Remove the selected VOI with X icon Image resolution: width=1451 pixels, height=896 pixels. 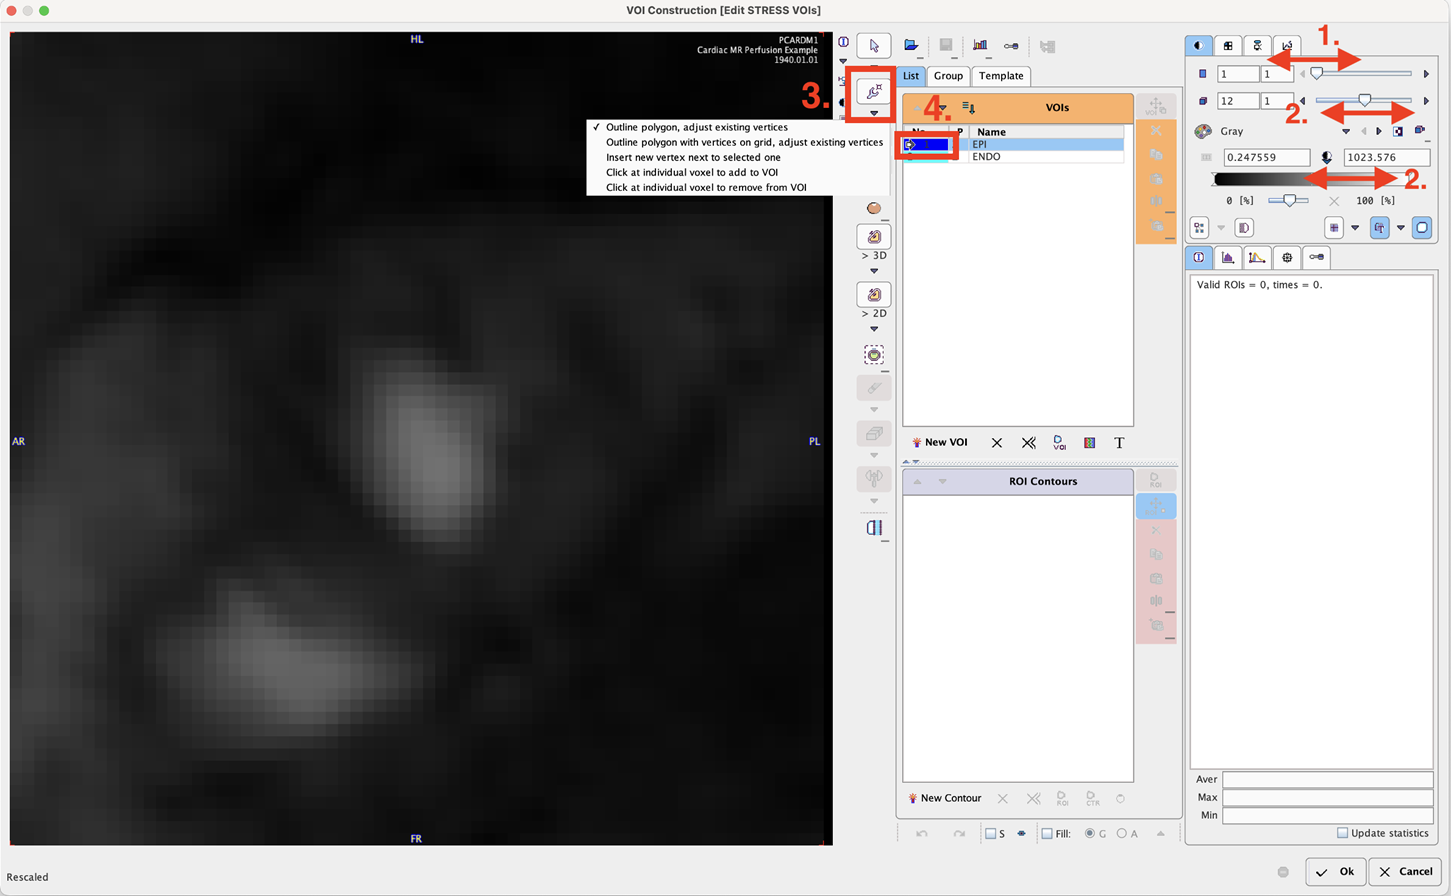(997, 443)
